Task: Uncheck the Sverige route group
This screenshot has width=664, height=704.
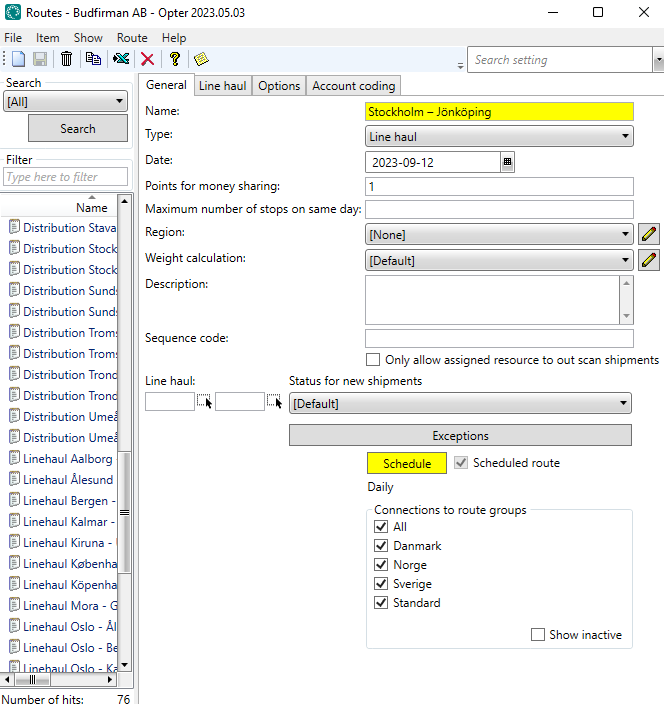Action: click(x=380, y=584)
